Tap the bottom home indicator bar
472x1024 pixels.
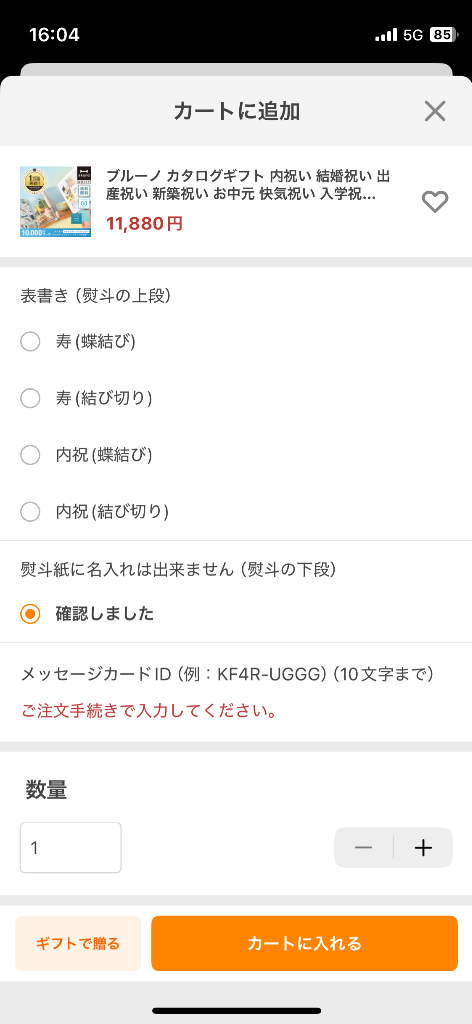[x=236, y=1011]
